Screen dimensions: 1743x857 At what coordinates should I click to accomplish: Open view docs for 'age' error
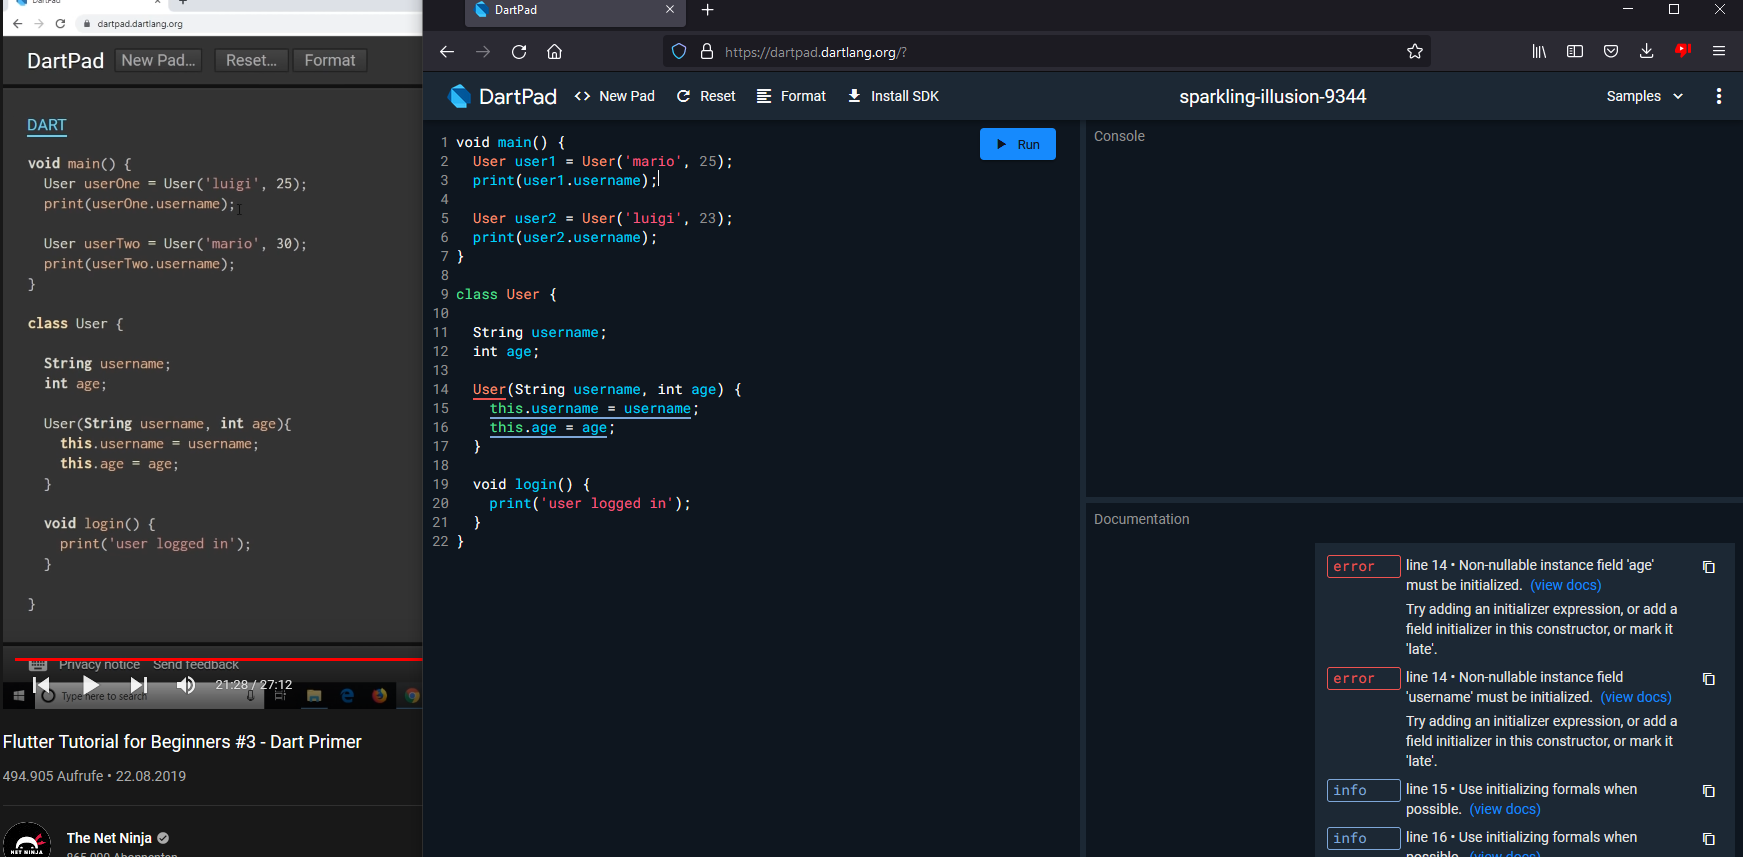pyautogui.click(x=1566, y=585)
